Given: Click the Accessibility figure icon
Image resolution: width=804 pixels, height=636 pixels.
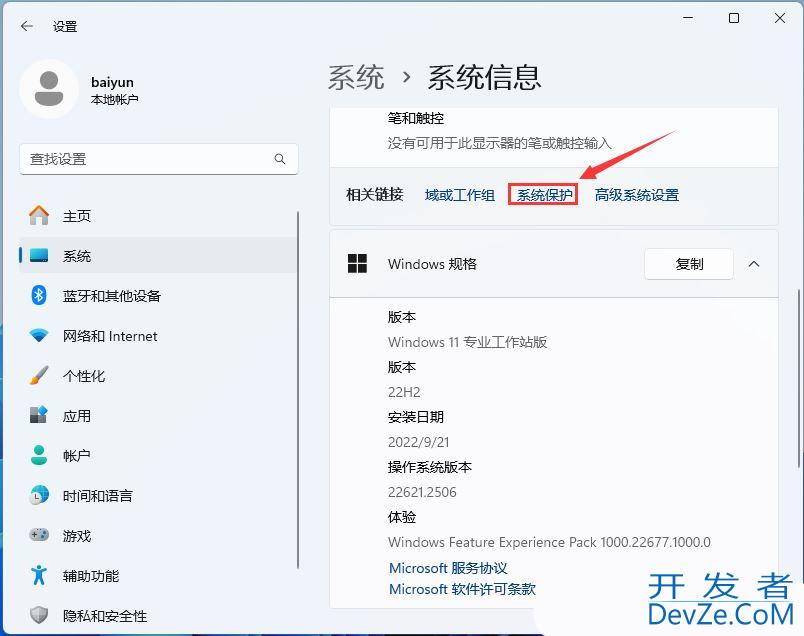Looking at the screenshot, I should [x=39, y=575].
